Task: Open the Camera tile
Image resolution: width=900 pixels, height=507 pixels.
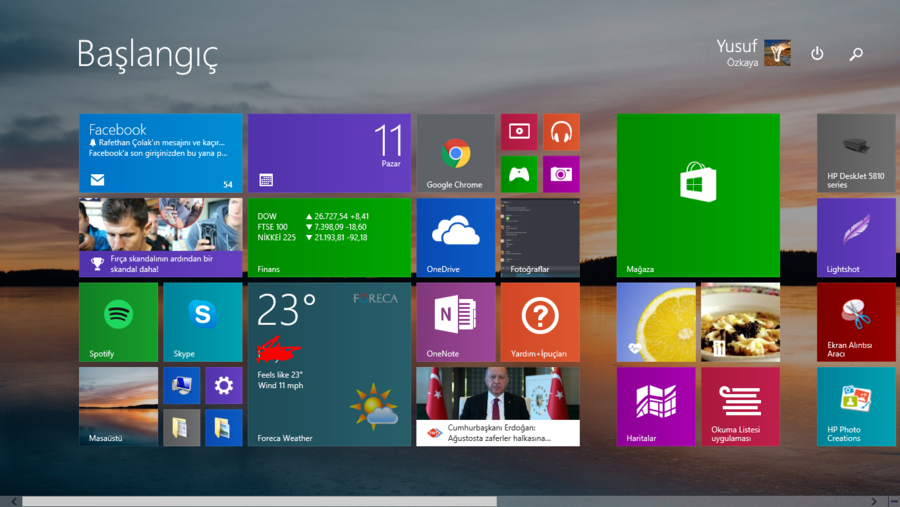Action: (561, 174)
